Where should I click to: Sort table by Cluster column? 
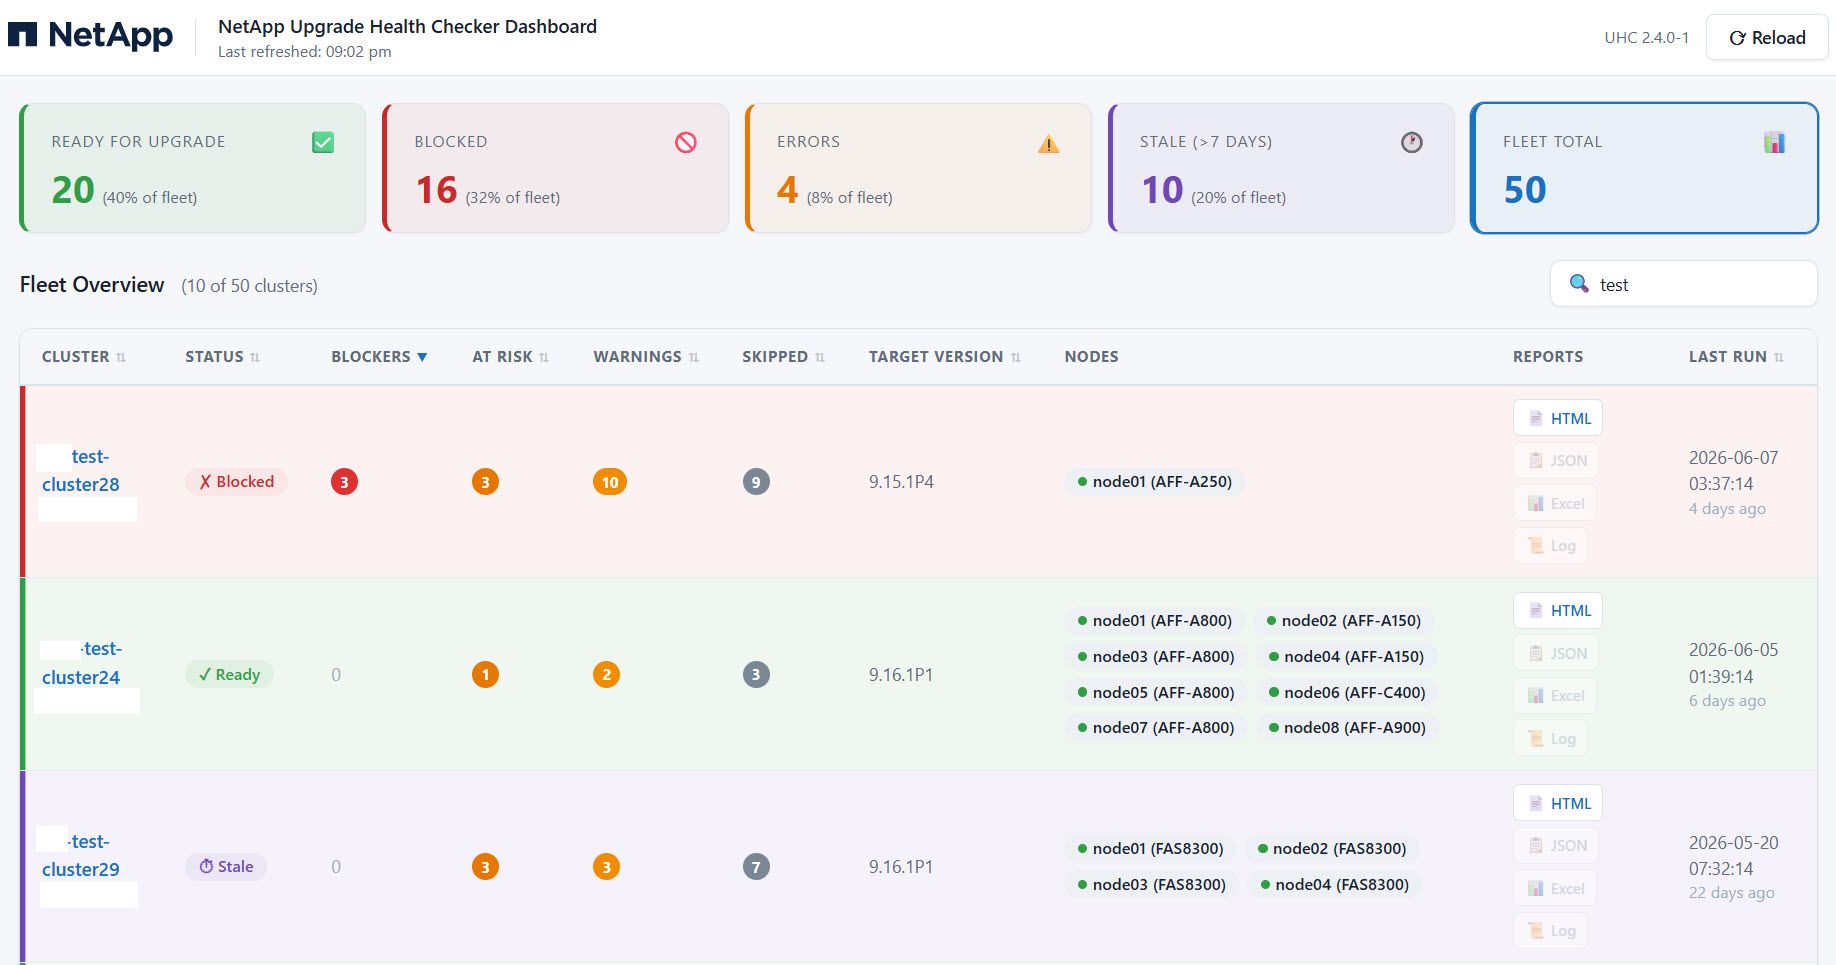pos(84,357)
